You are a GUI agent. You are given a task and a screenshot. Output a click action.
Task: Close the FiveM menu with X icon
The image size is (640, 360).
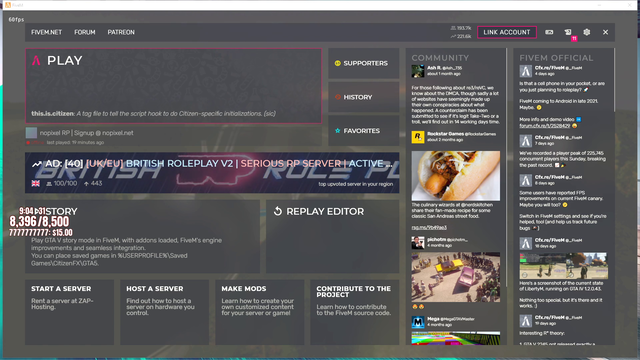point(605,32)
